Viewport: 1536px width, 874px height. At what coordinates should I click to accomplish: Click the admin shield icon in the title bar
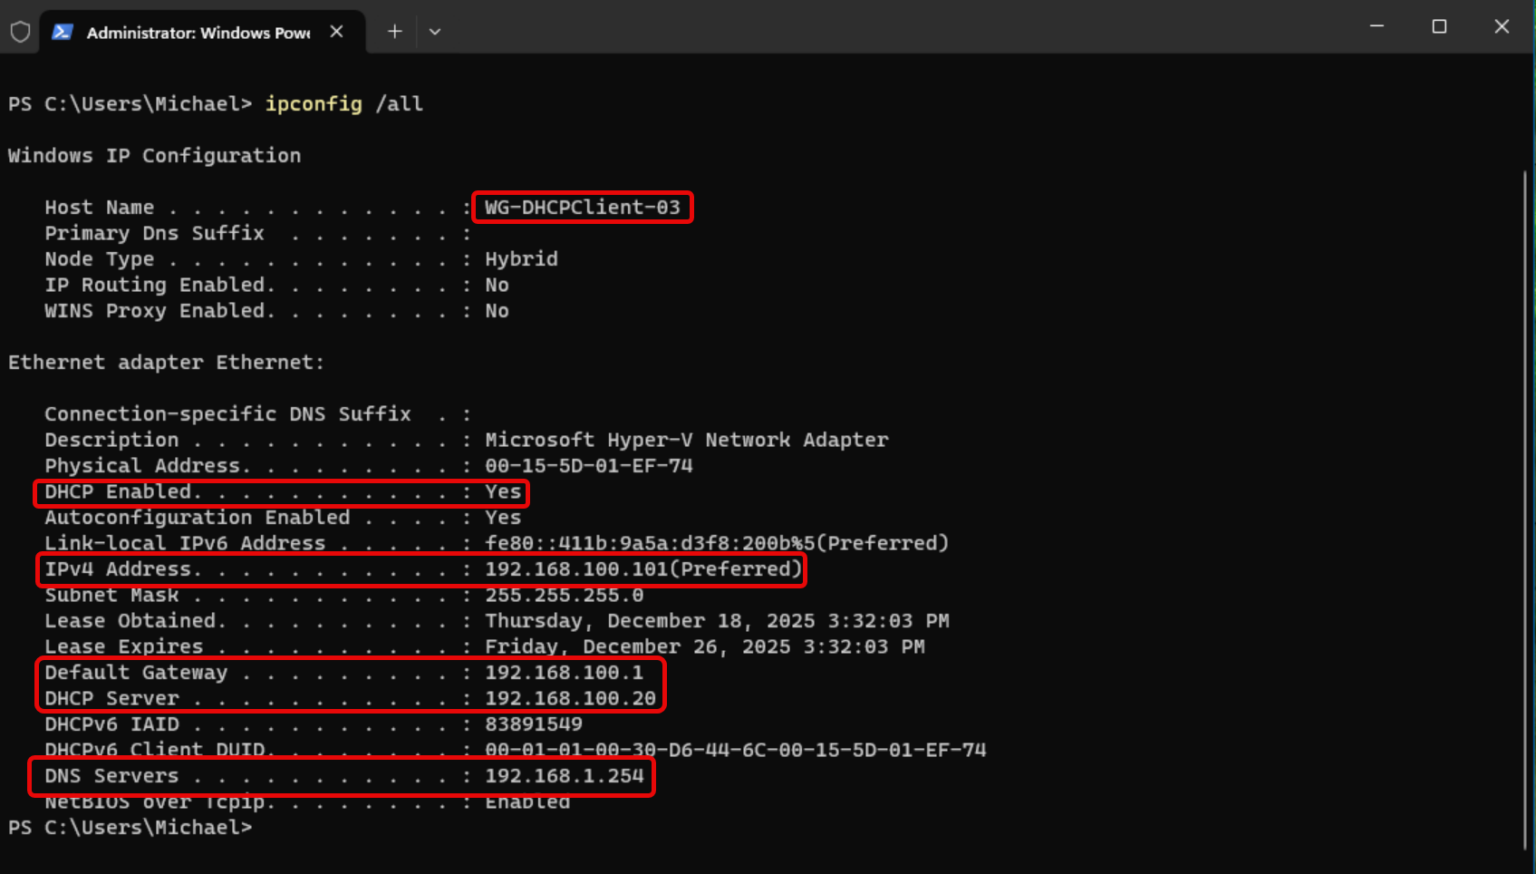[20, 31]
